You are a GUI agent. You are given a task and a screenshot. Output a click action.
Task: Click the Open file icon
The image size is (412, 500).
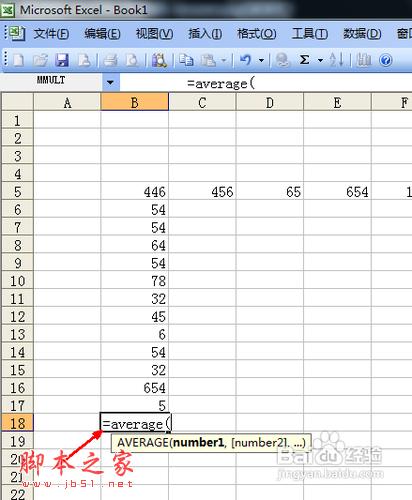[x=40, y=60]
